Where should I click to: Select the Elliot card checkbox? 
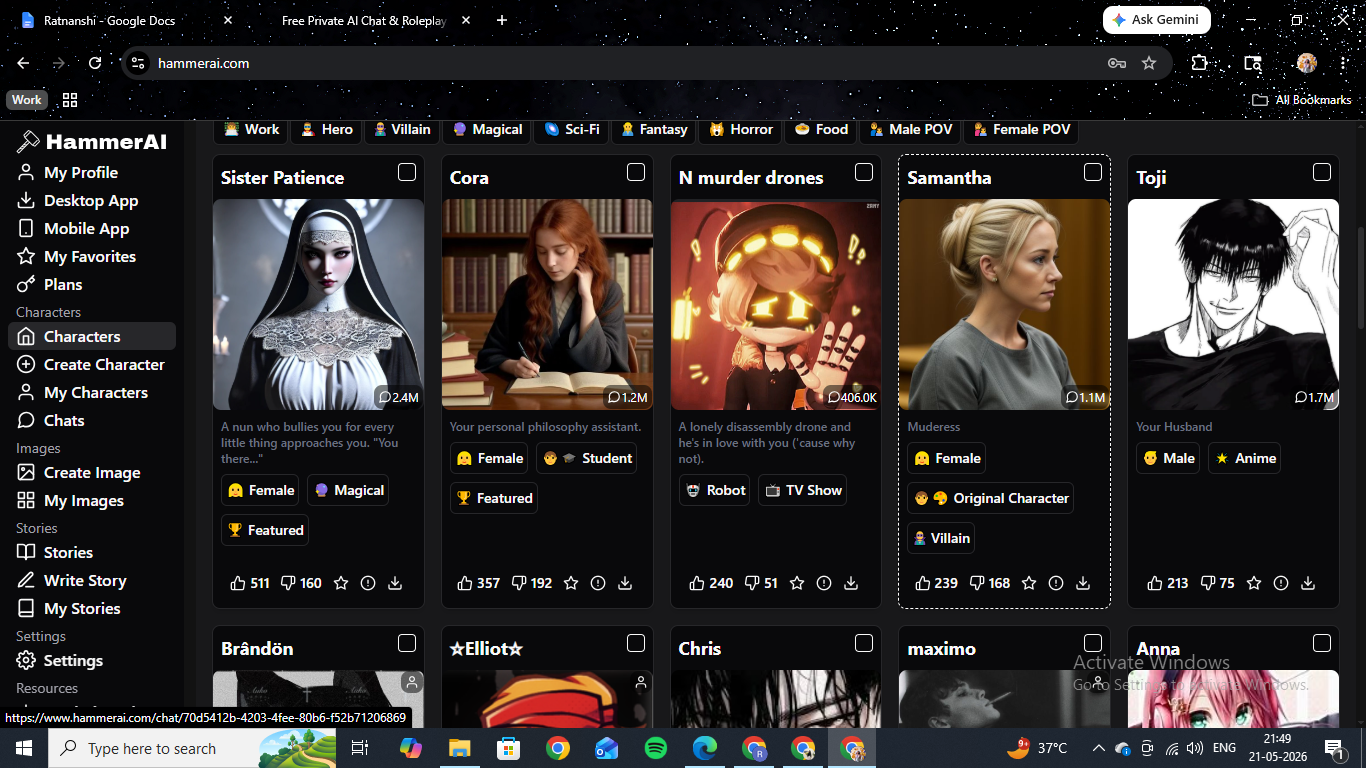[636, 643]
